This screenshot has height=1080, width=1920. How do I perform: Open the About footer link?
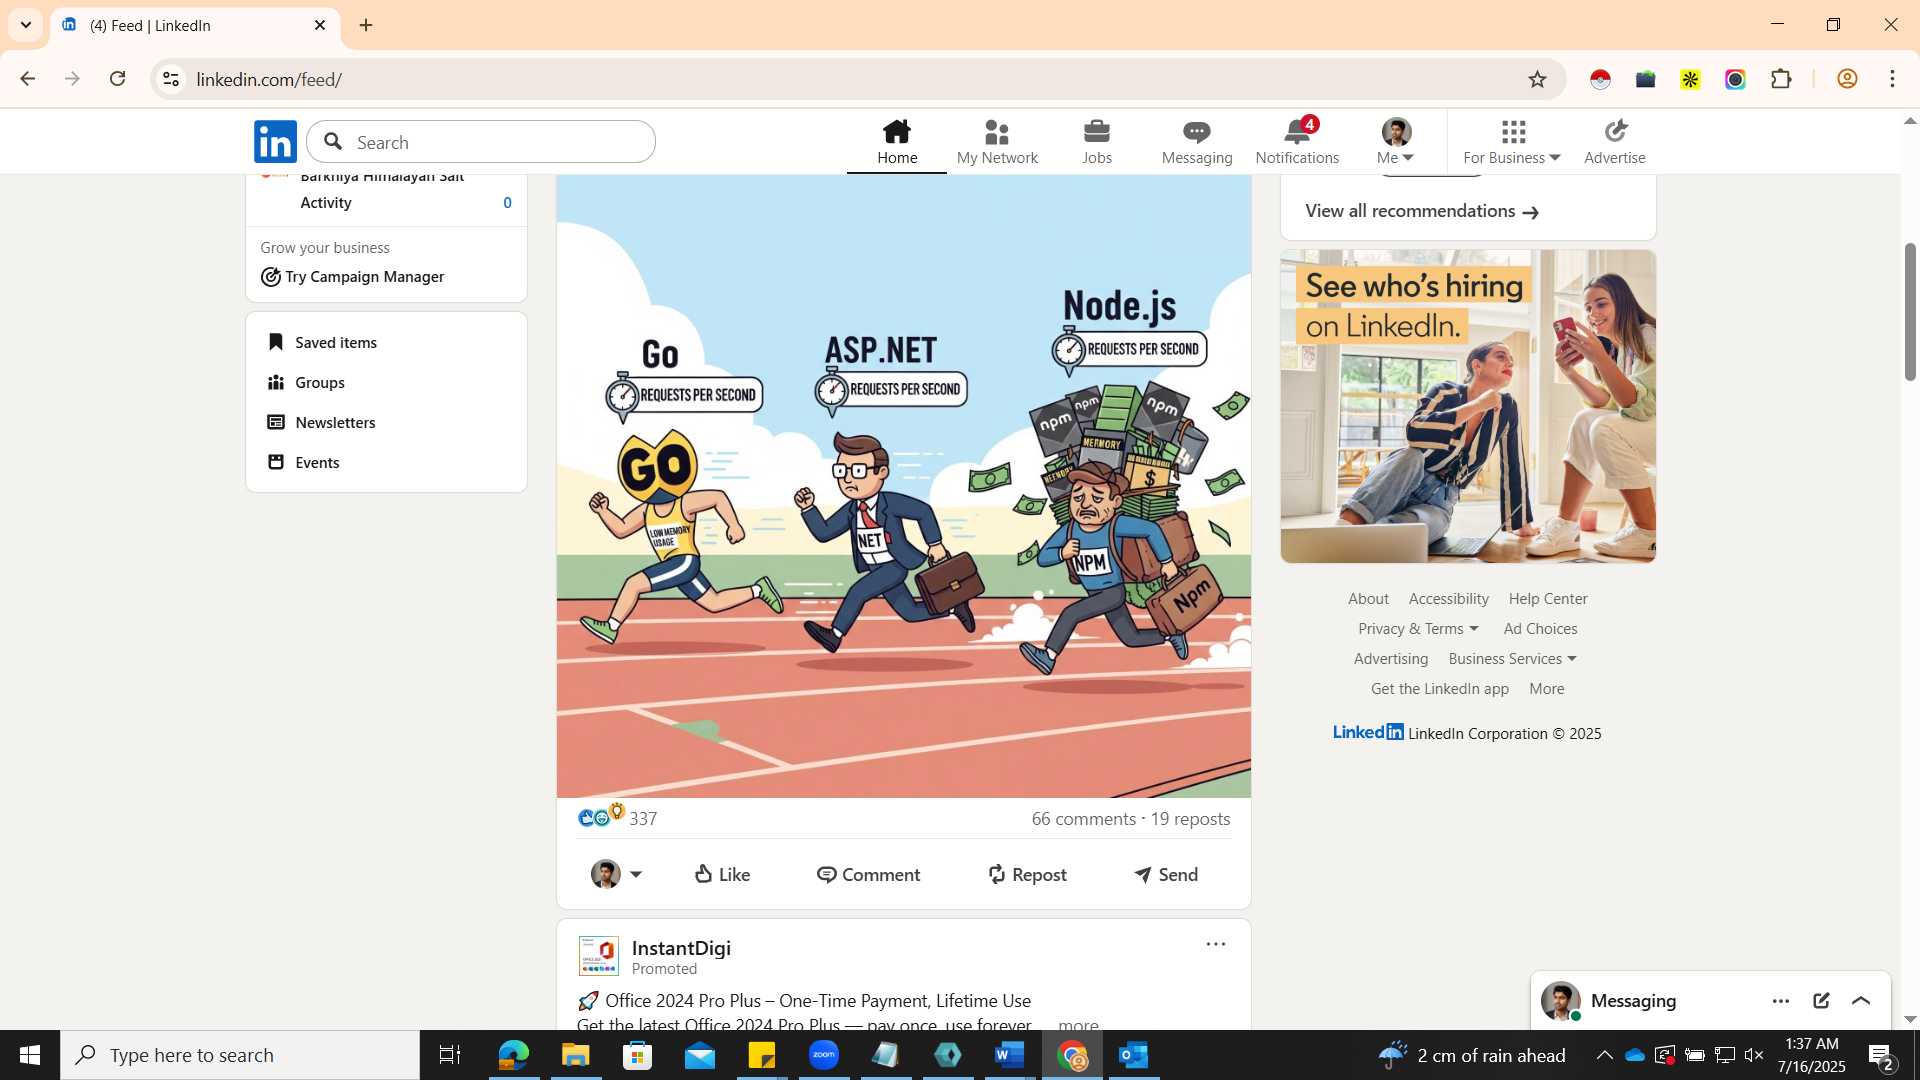click(1368, 599)
